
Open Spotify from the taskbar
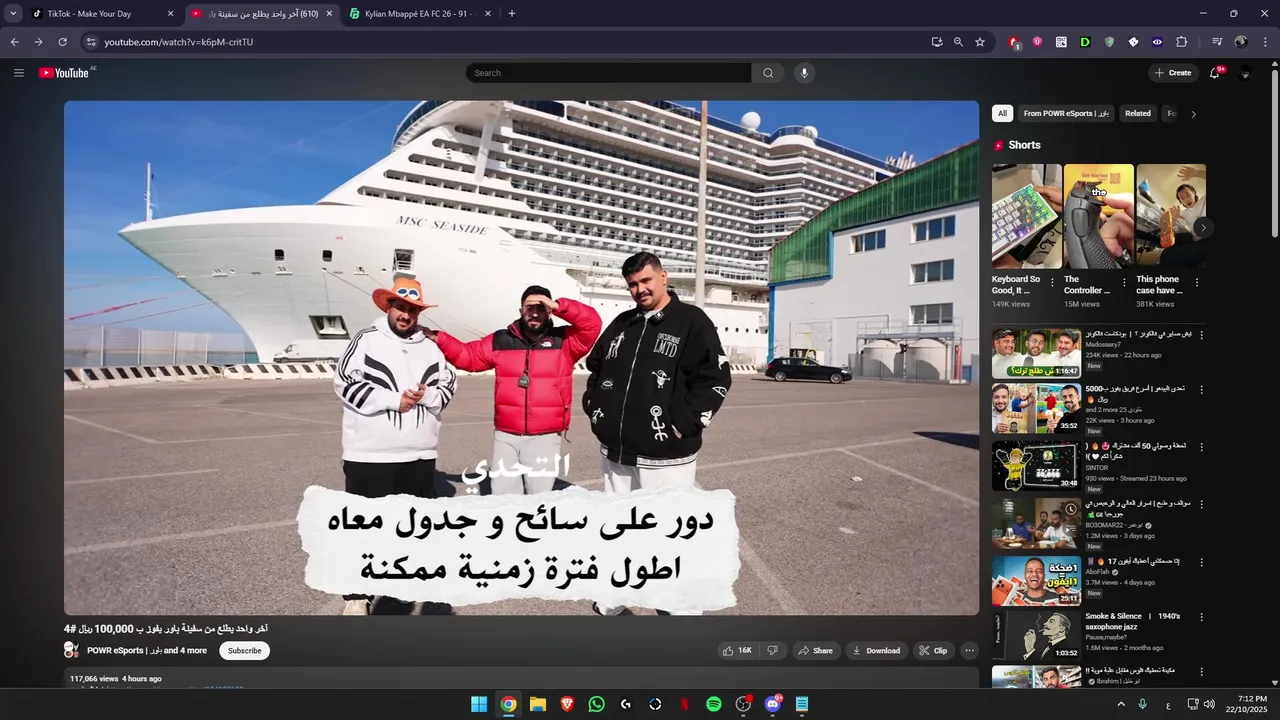click(714, 704)
